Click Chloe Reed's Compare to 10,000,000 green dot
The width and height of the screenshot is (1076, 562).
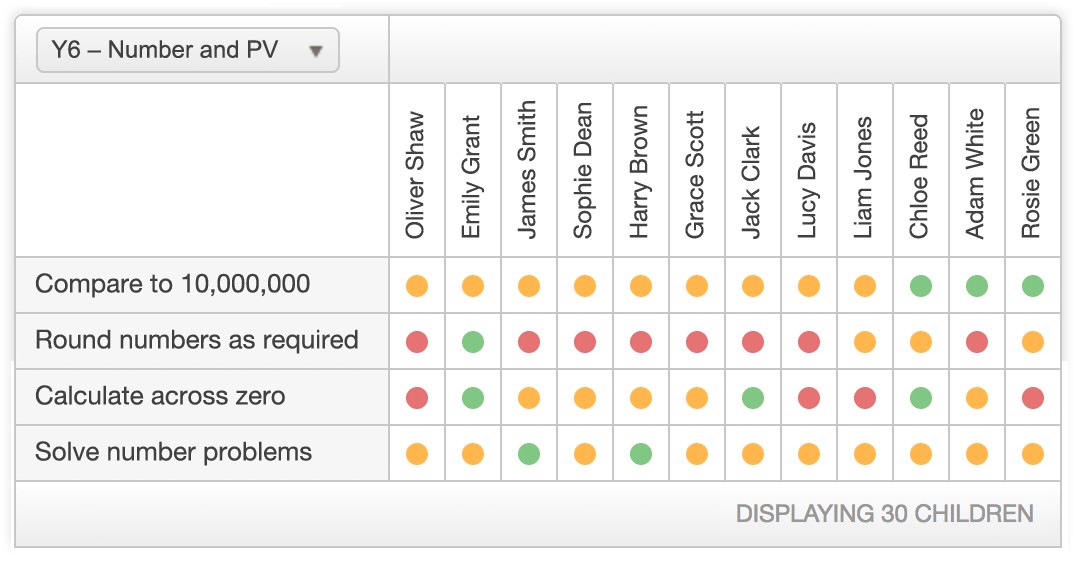[x=921, y=285]
